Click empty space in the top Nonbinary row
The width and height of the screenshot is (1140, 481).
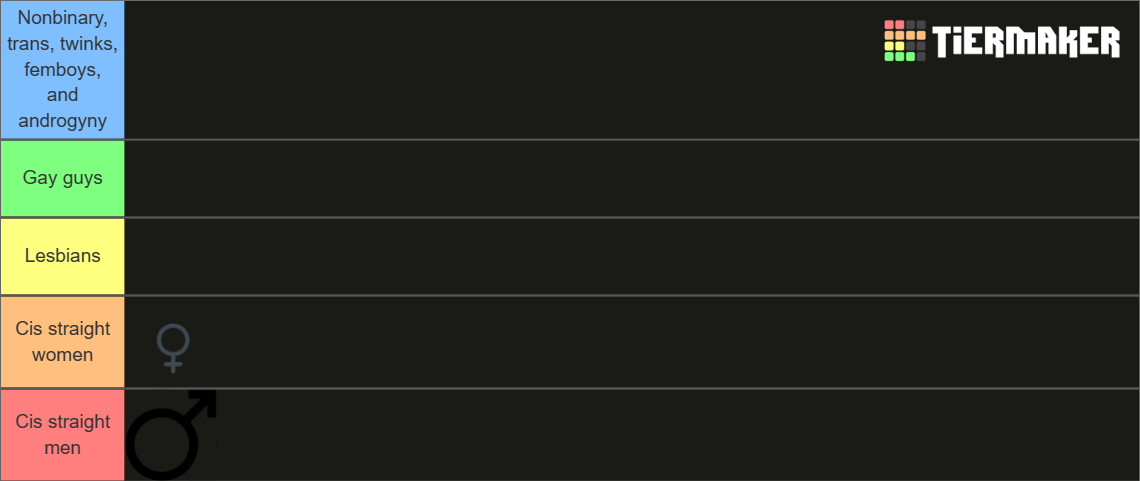click(x=500, y=70)
